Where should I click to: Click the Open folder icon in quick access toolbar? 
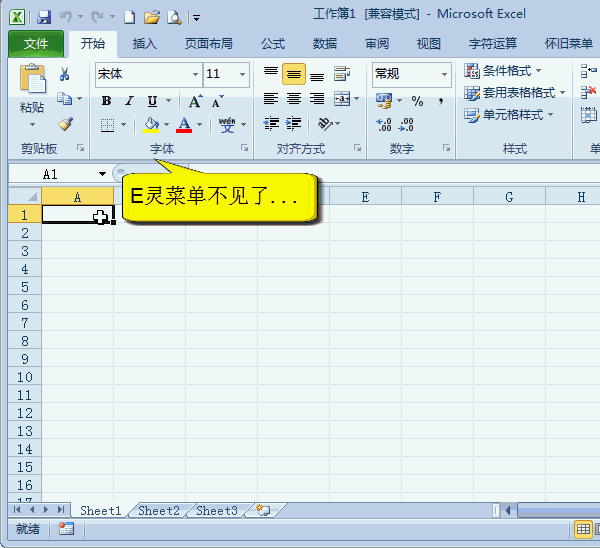tap(152, 17)
